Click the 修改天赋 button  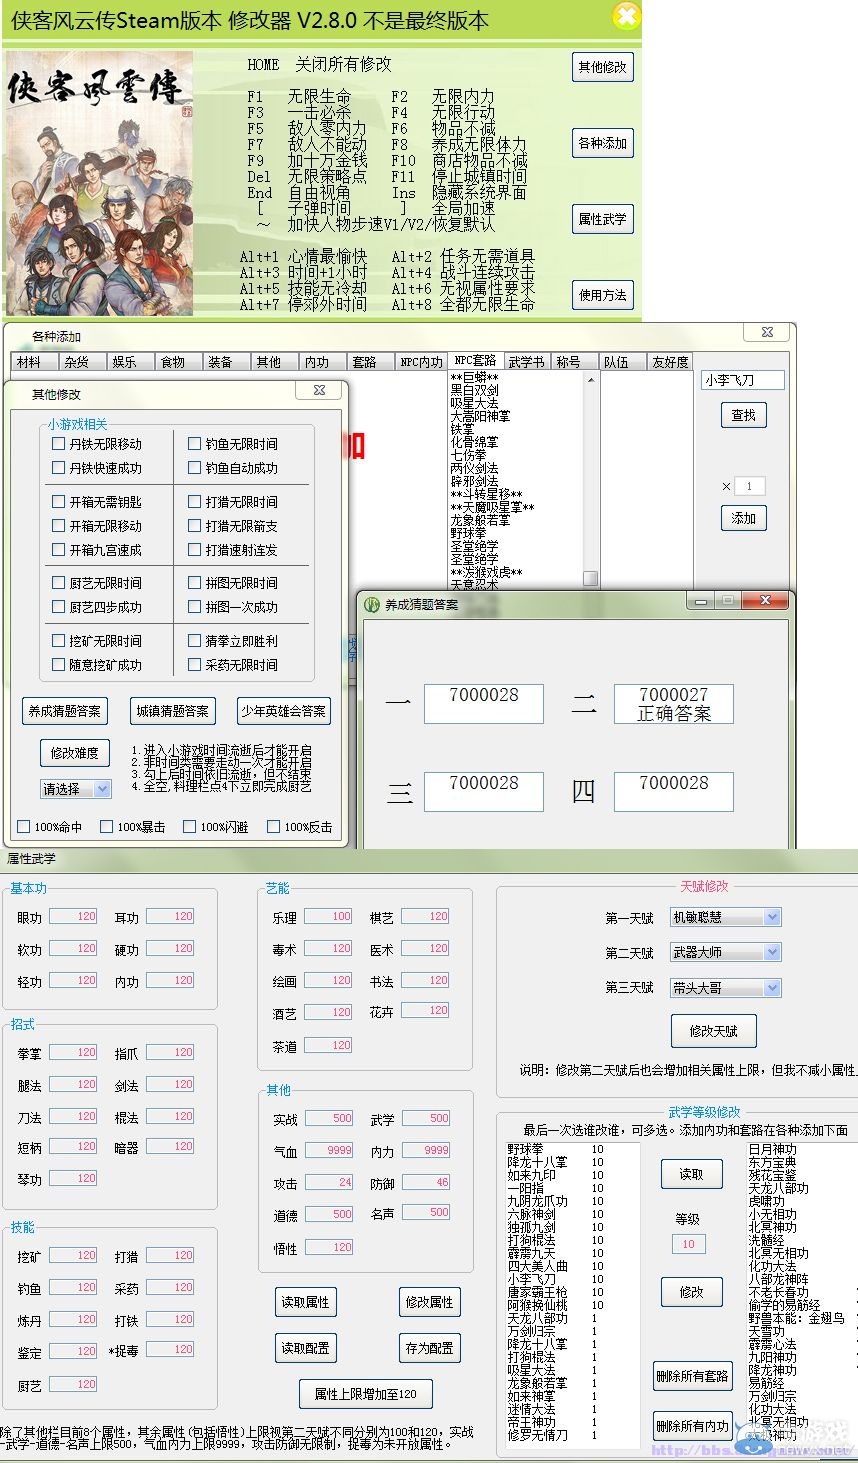pyautogui.click(x=714, y=1031)
